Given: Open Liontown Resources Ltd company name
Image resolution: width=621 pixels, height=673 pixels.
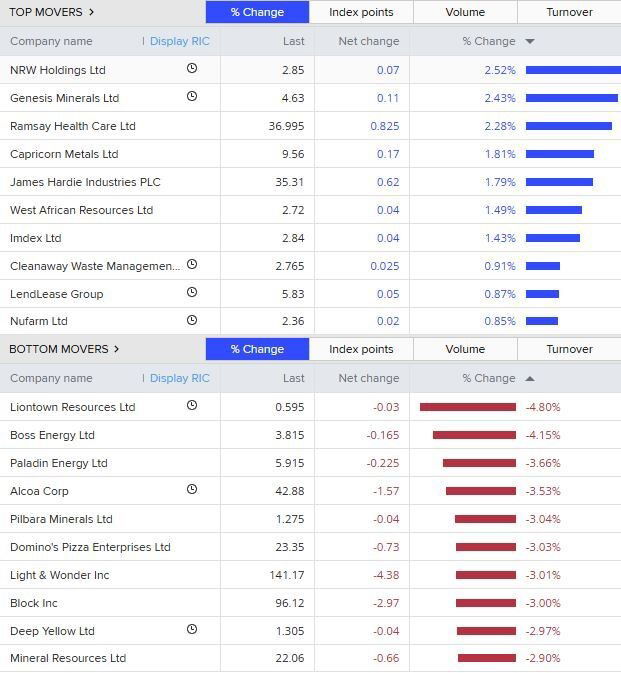Looking at the screenshot, I should click(x=73, y=407).
